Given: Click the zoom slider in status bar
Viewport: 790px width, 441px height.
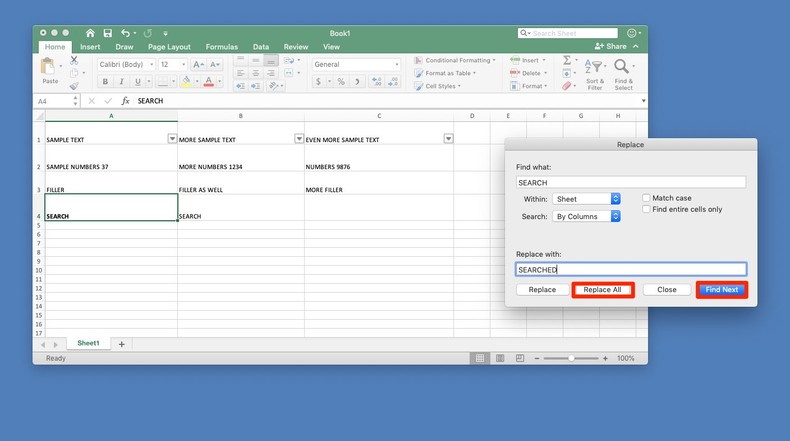Looking at the screenshot, I should tap(571, 358).
